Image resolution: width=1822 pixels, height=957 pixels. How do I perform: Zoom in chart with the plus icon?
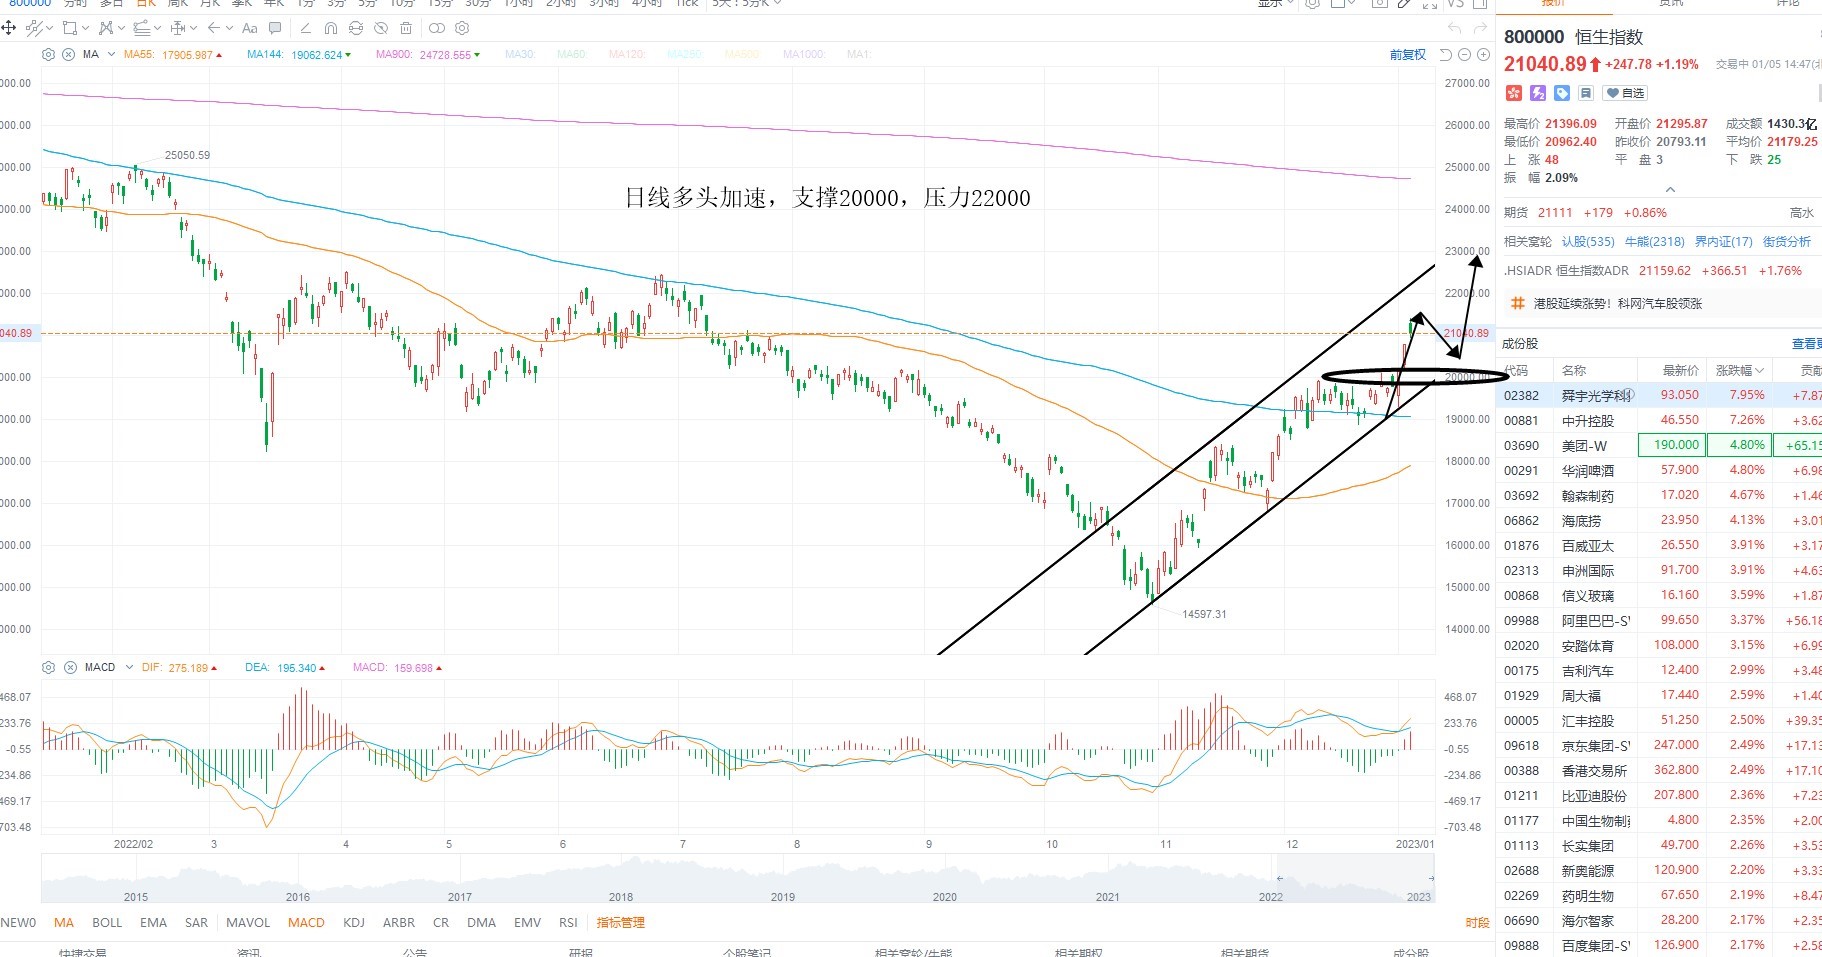(1484, 55)
